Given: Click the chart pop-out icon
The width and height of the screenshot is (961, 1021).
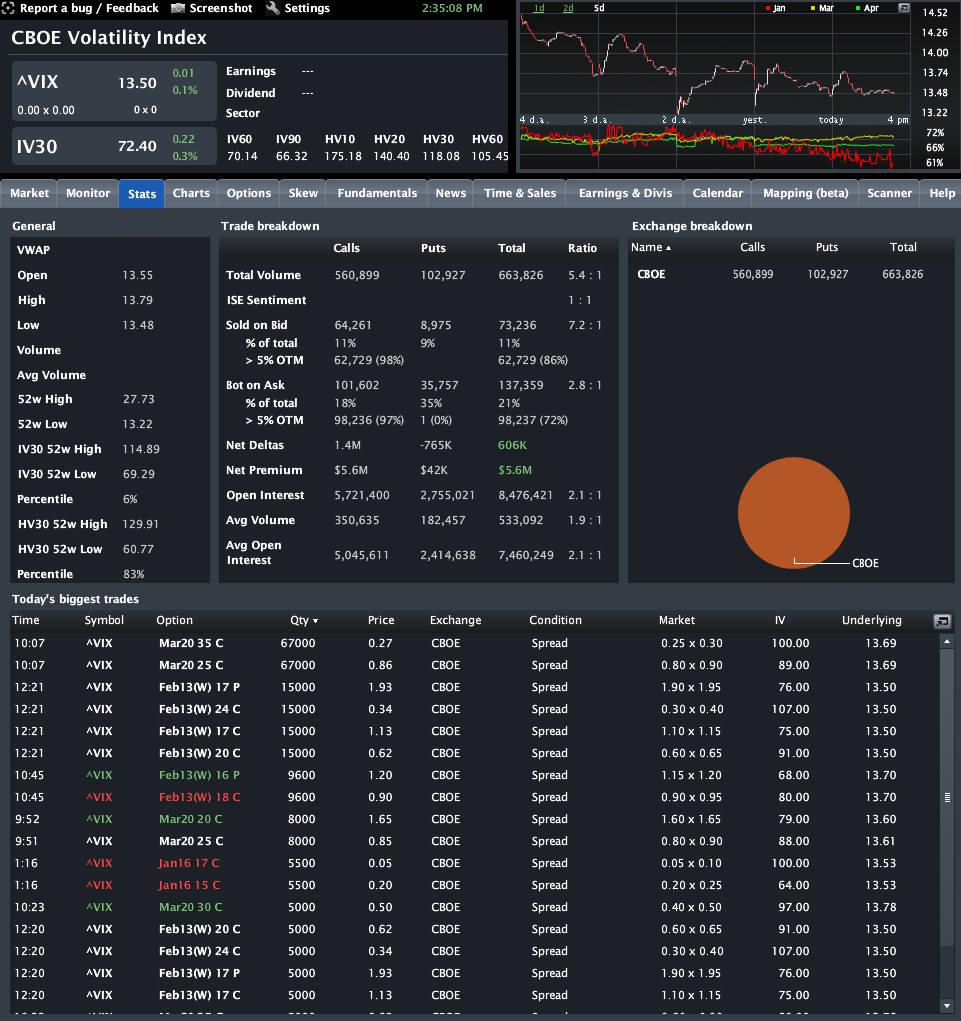Looking at the screenshot, I should click(x=904, y=8).
